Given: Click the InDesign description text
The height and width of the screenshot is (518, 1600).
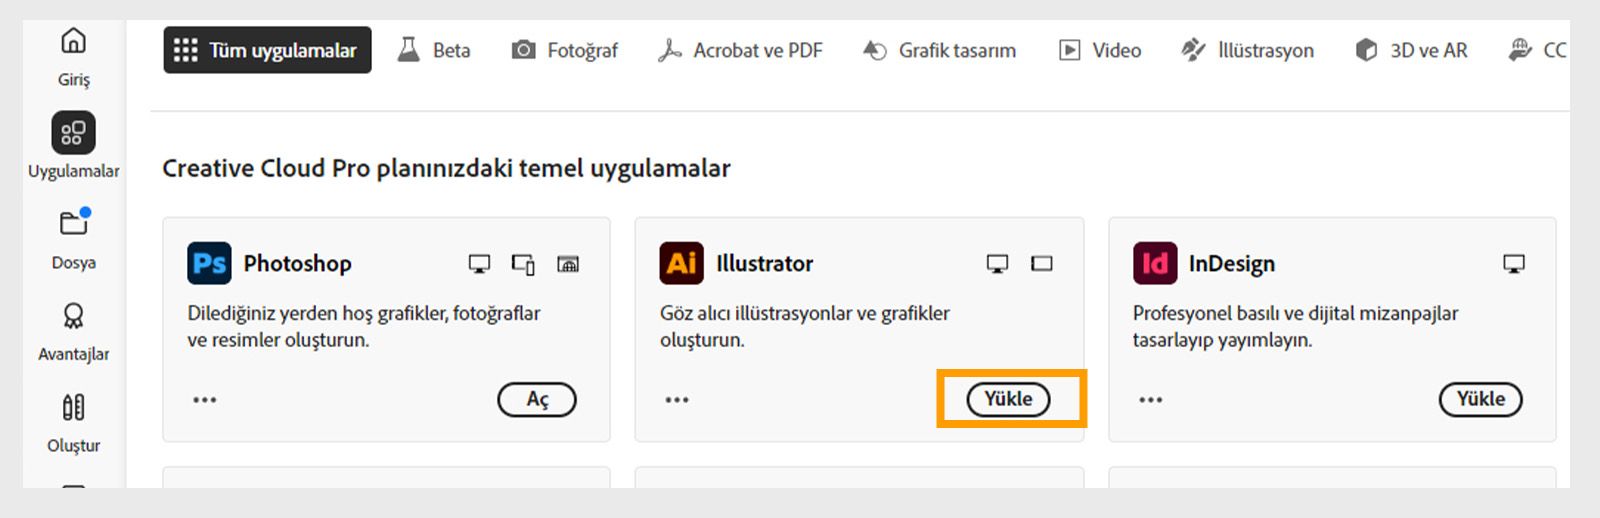Looking at the screenshot, I should [x=1295, y=326].
